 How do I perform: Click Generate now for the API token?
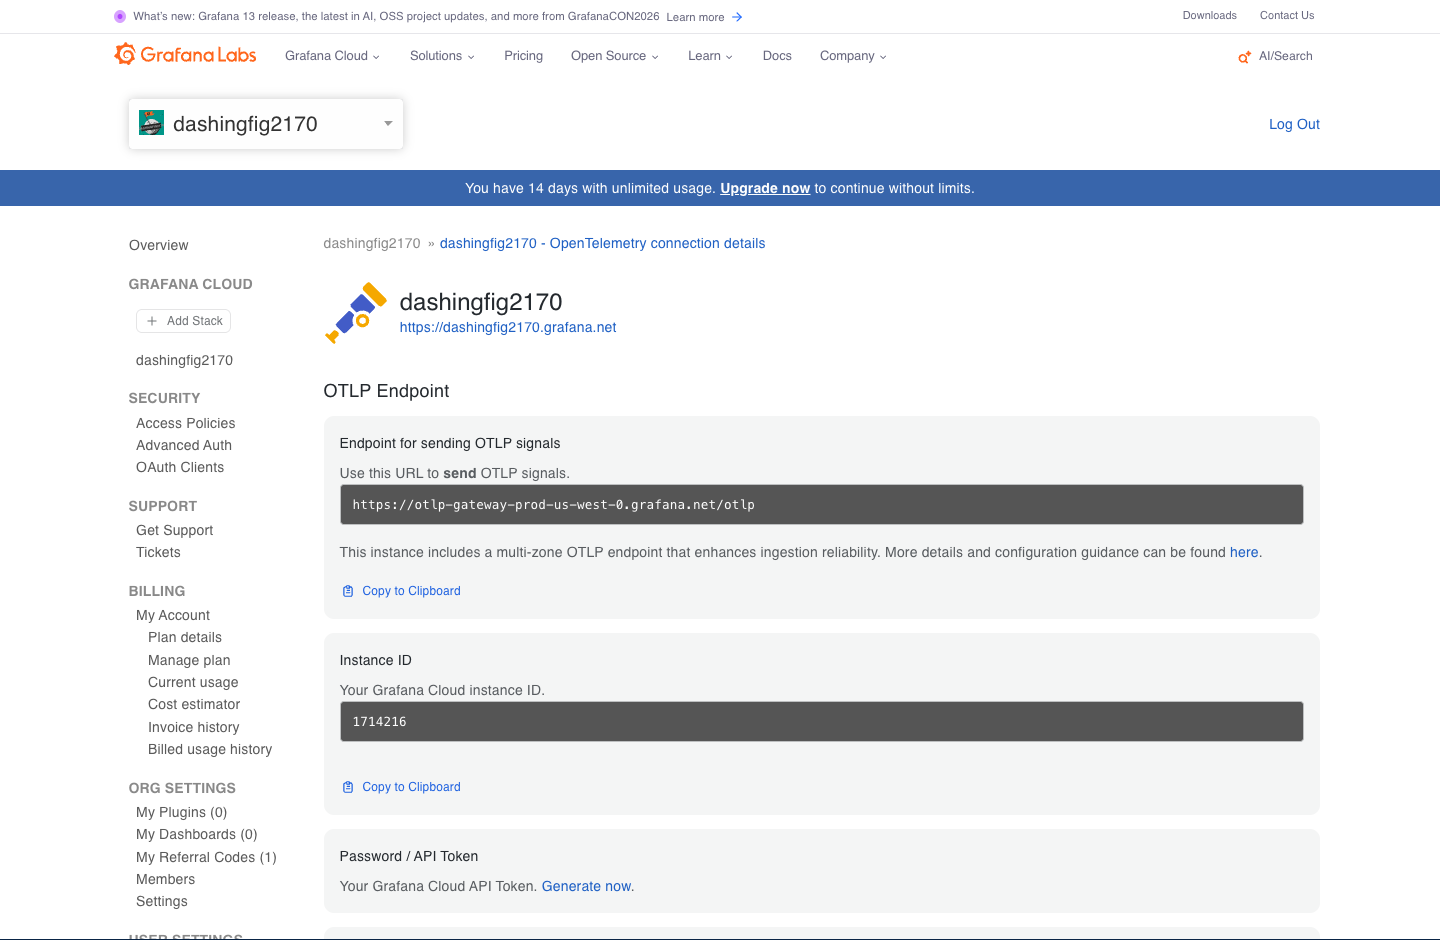(x=587, y=886)
